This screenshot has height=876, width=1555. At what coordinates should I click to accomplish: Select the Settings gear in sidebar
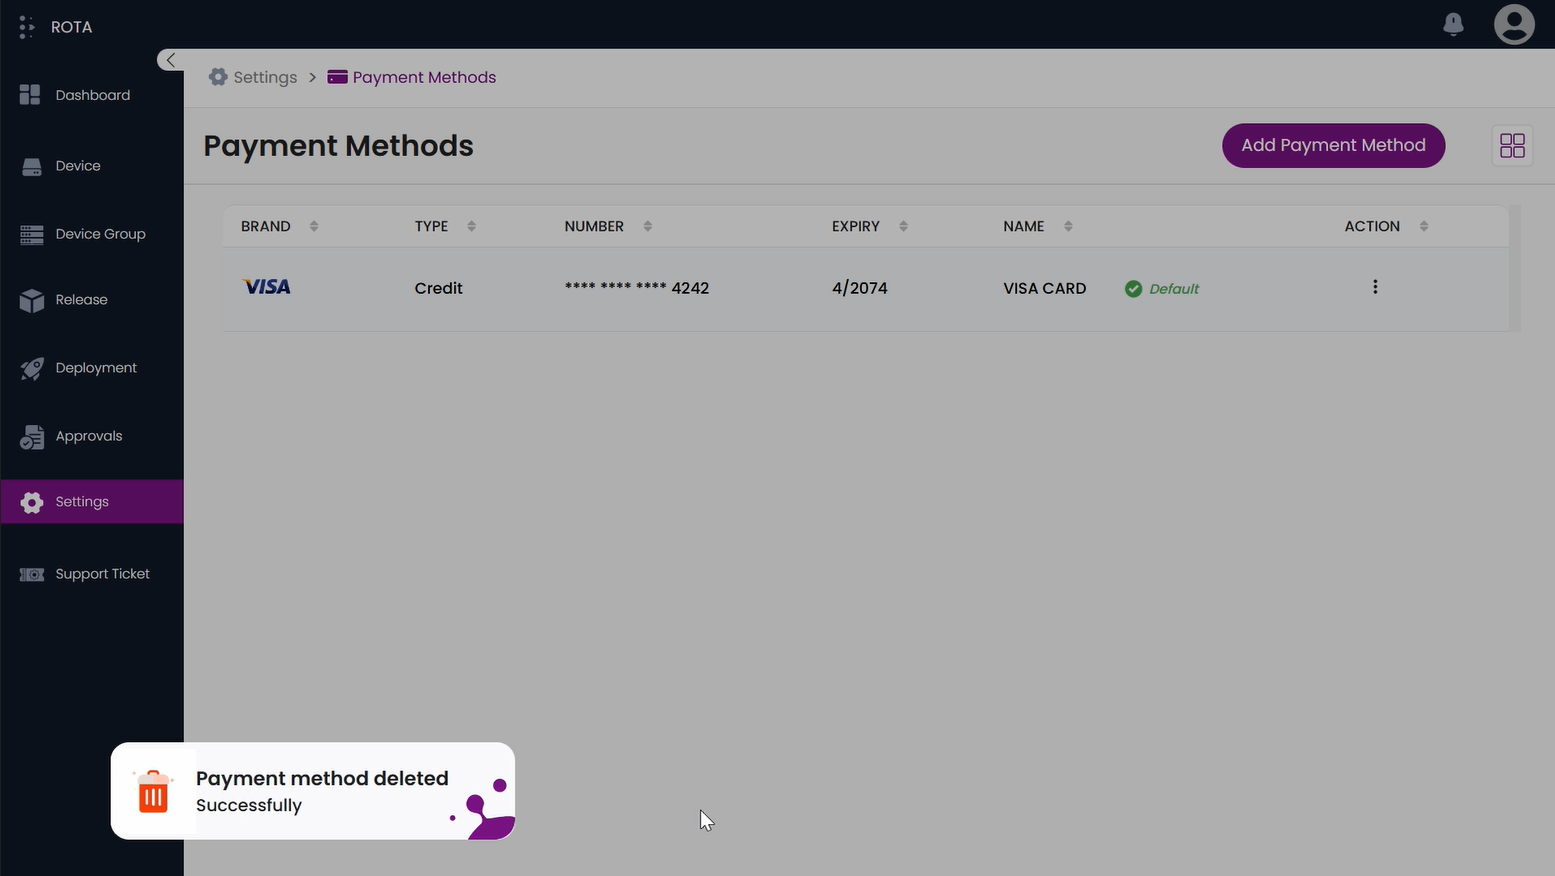click(x=32, y=502)
